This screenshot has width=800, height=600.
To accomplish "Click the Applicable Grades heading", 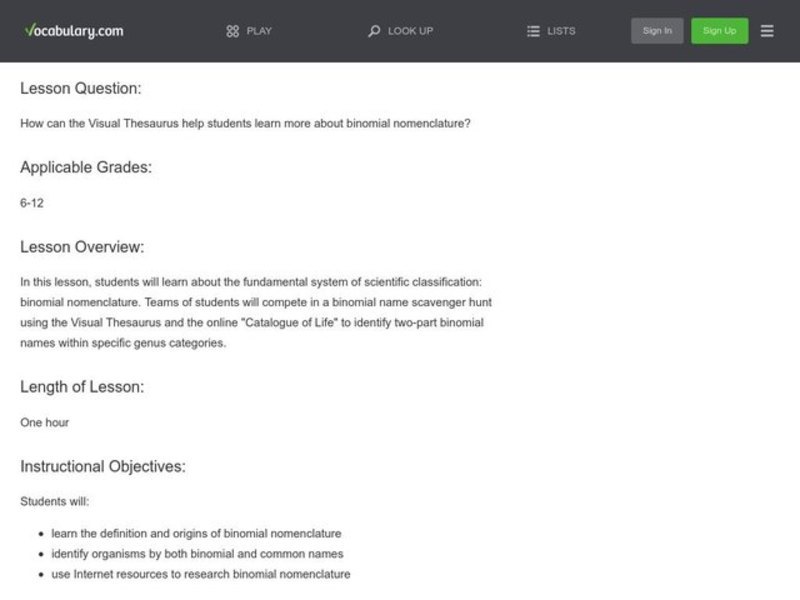I will tap(85, 167).
